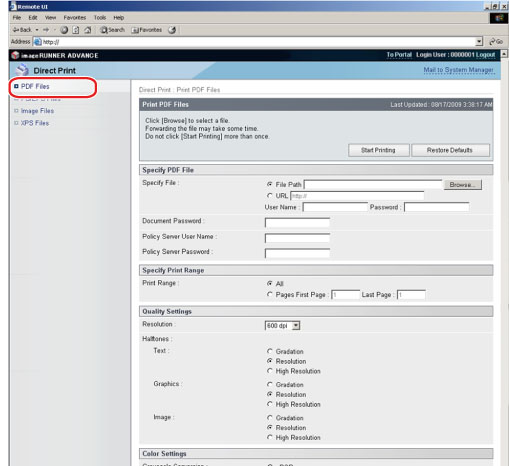Open Mail to System Manager link
The width and height of the screenshot is (509, 466).
tap(458, 70)
